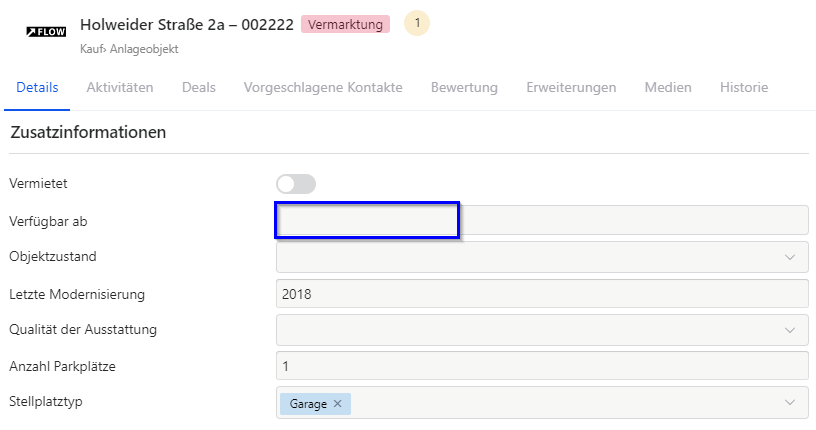This screenshot has width=816, height=430.
Task: Click the Vermarktung status badge
Action: coord(346,24)
